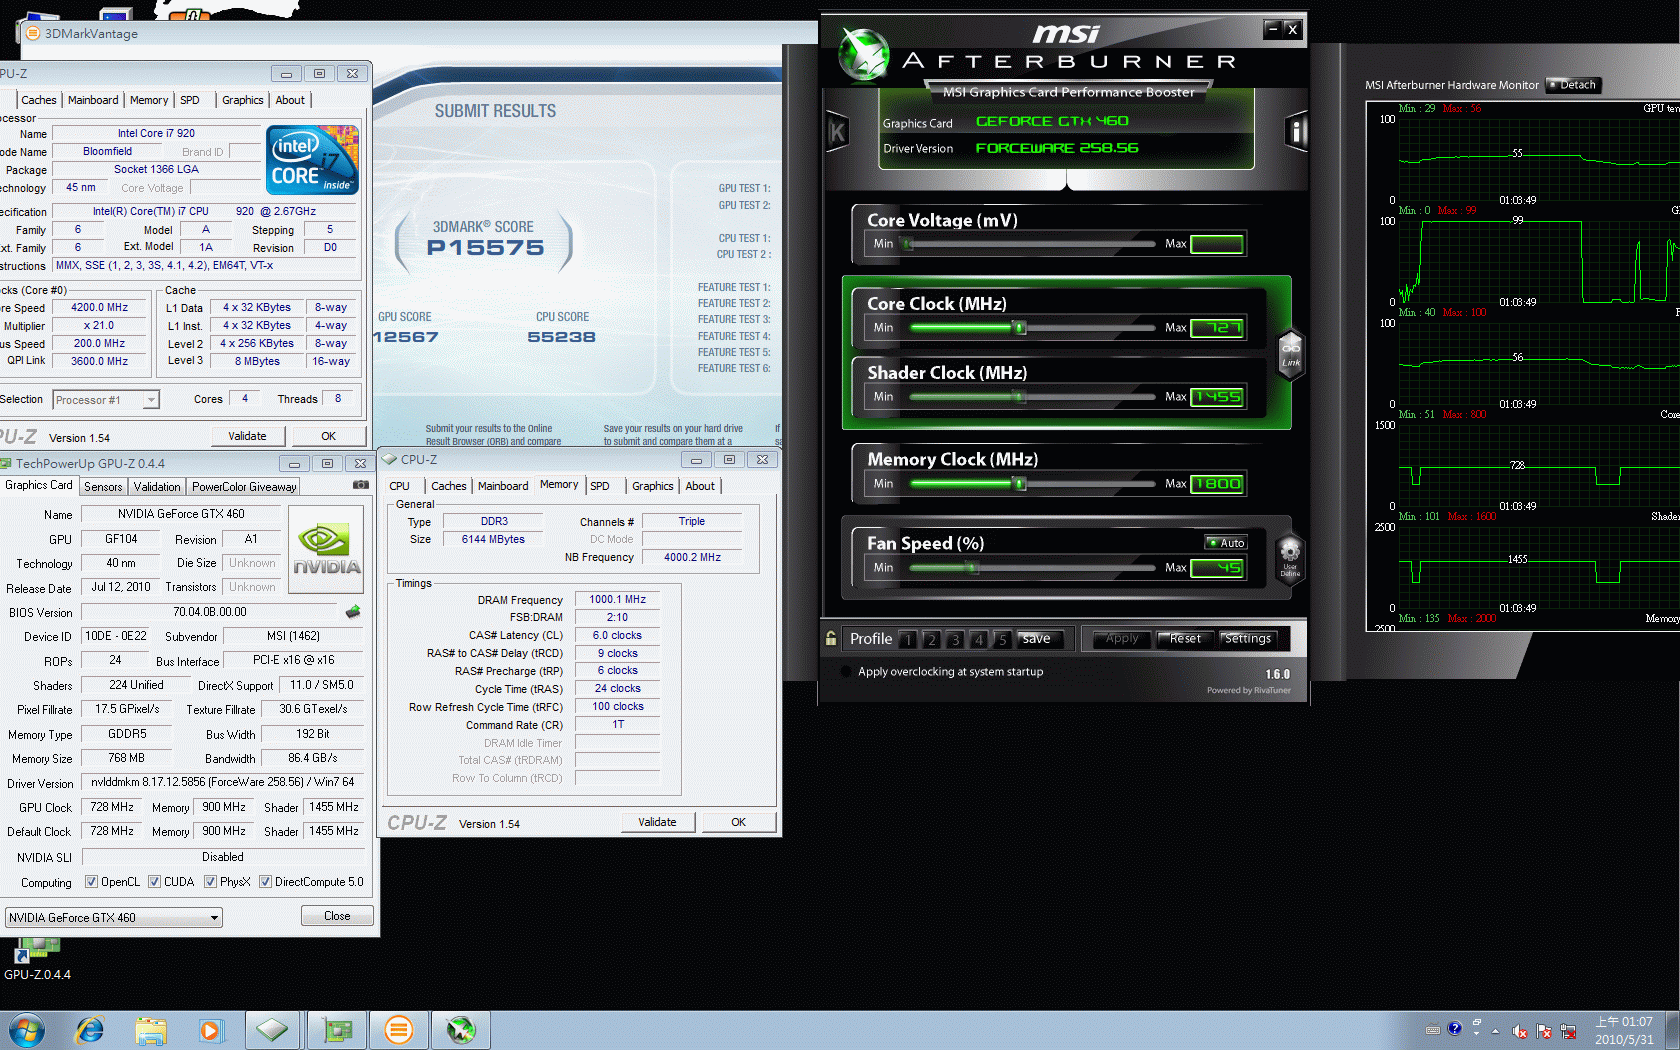This screenshot has height=1050, width=1680.
Task: Click the GPU-Z screenshot camera icon
Action: [361, 485]
